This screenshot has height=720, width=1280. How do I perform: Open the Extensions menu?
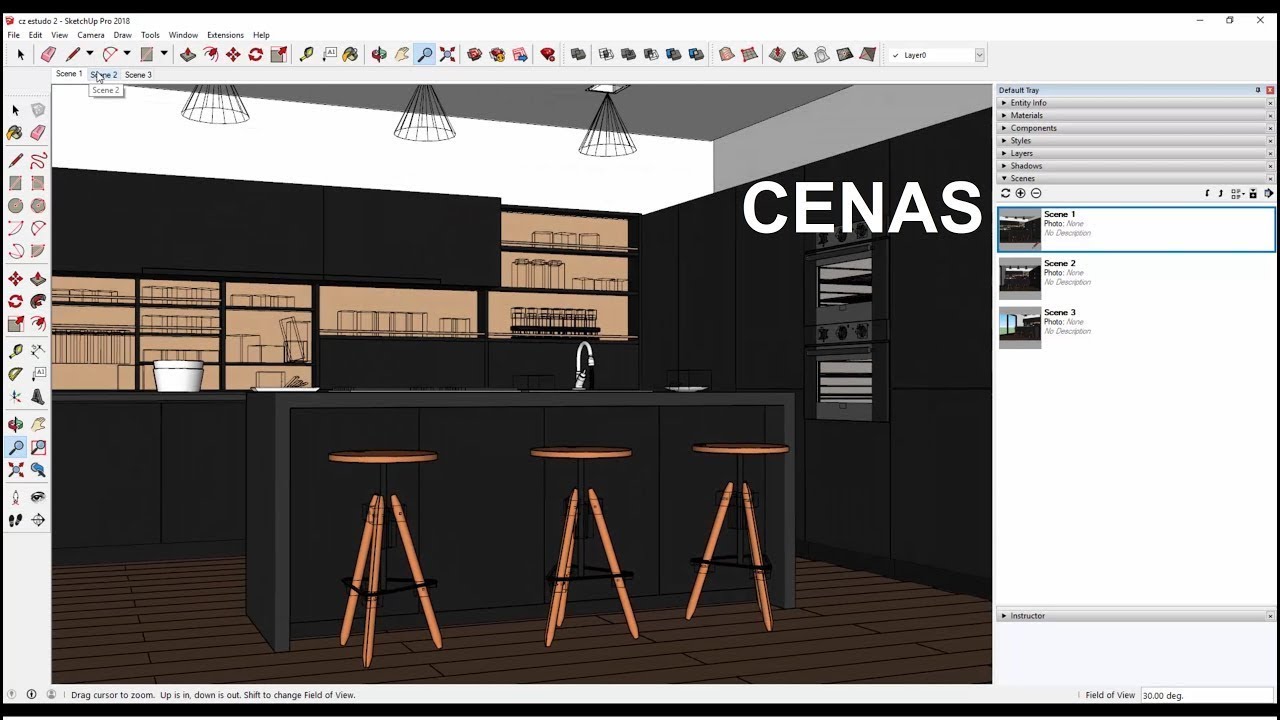[x=225, y=35]
